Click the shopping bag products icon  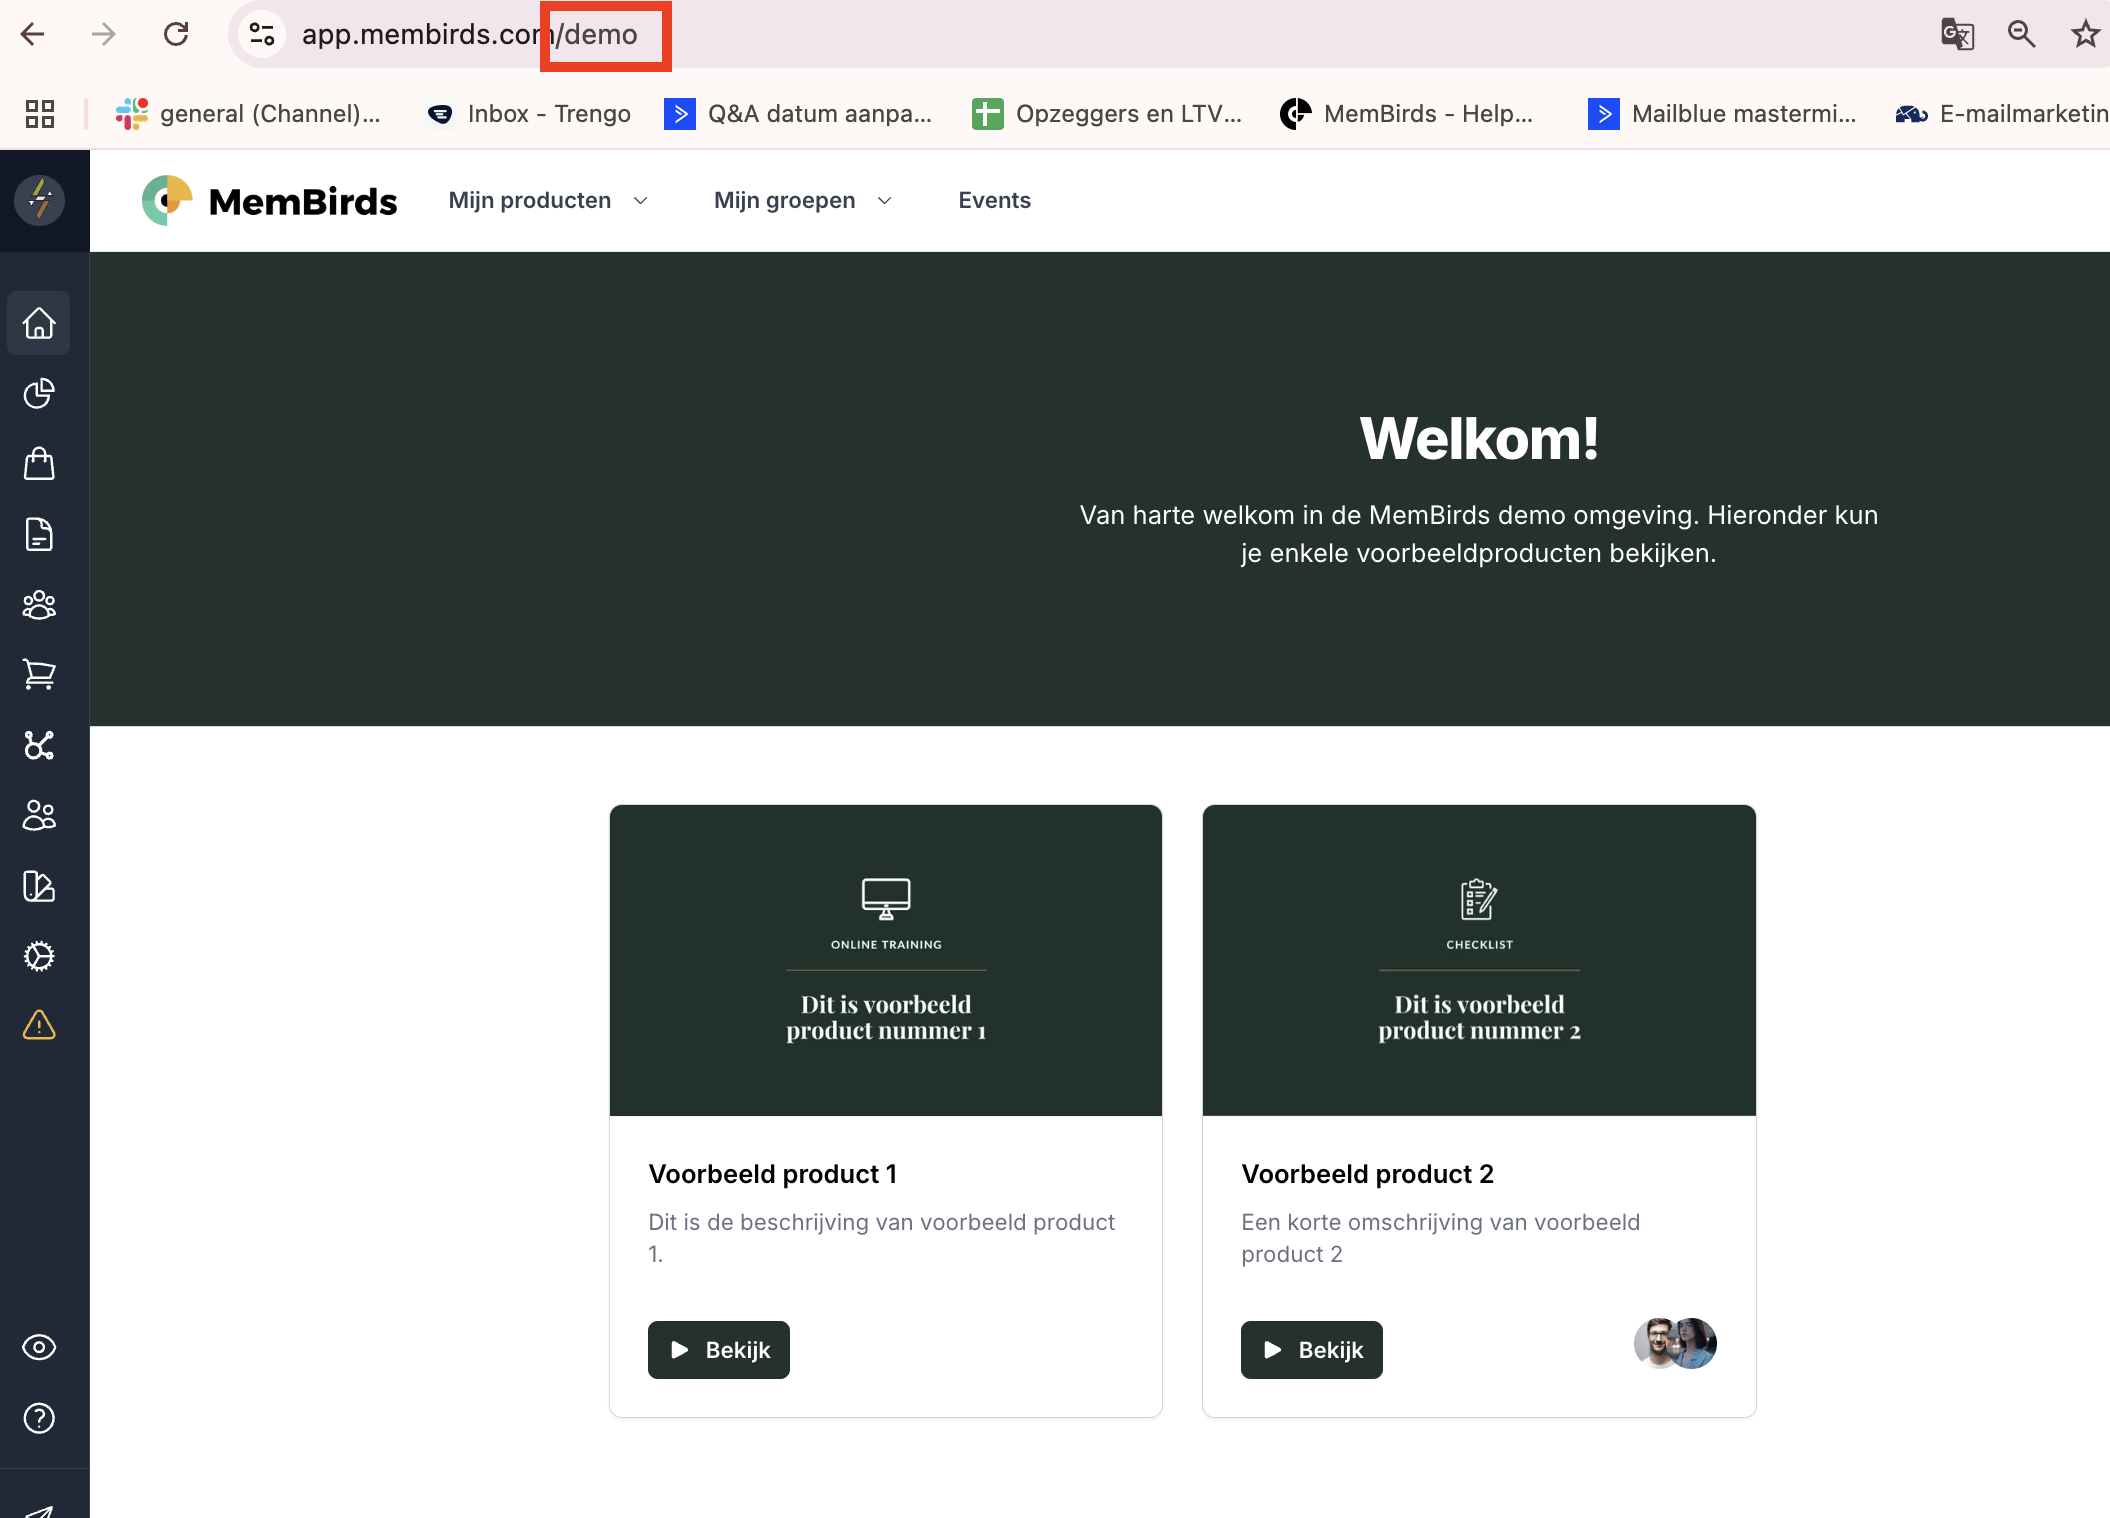(x=39, y=464)
